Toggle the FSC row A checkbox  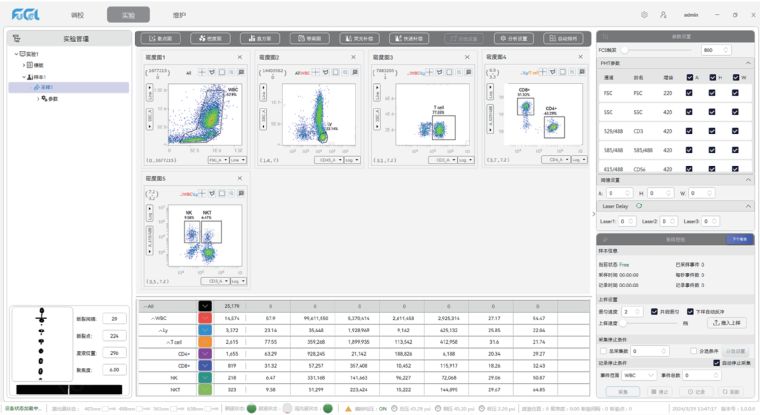(688, 93)
